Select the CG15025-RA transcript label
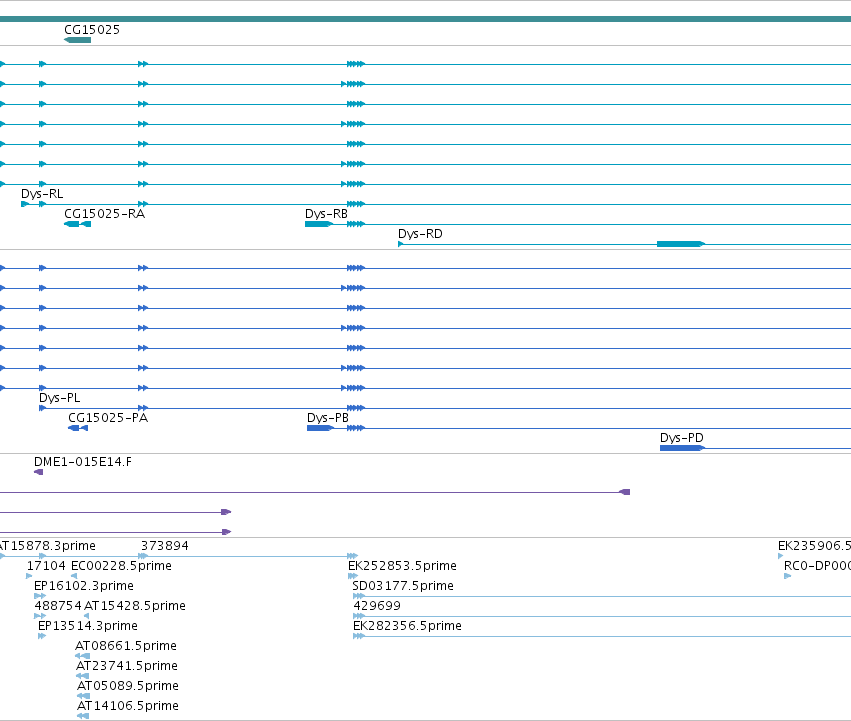This screenshot has height=721, width=851. (x=104, y=214)
